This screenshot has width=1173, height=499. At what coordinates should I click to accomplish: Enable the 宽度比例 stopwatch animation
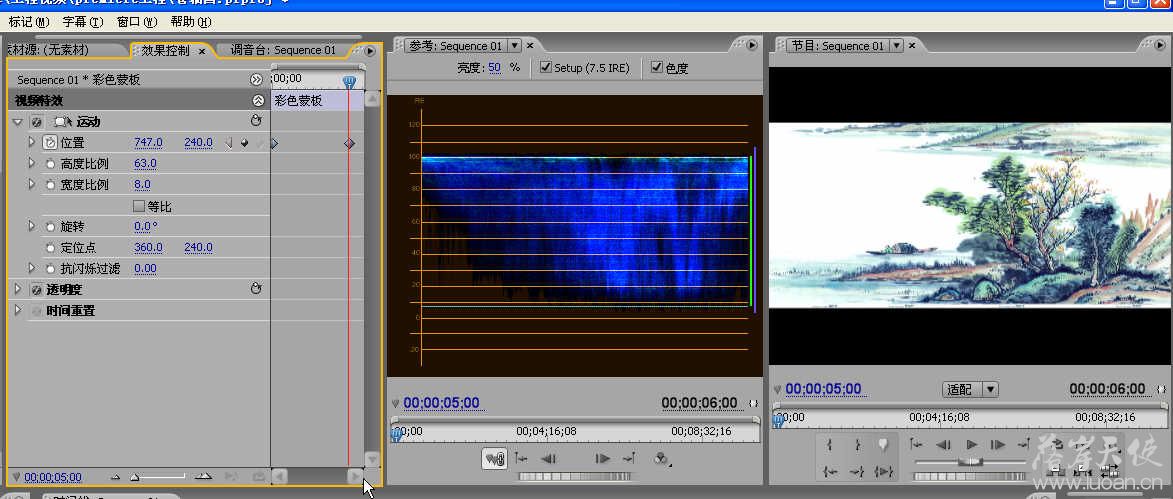click(50, 184)
